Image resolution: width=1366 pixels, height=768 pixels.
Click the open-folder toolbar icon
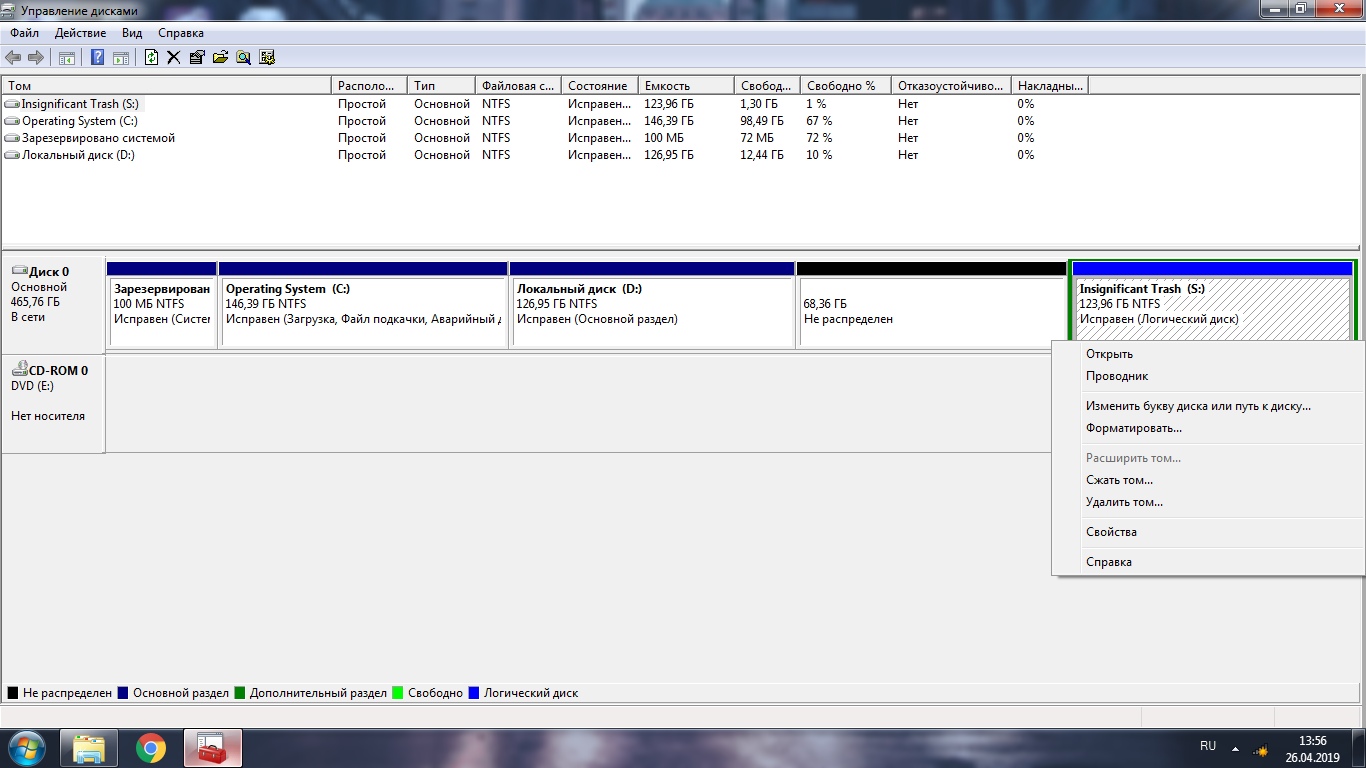click(x=220, y=57)
